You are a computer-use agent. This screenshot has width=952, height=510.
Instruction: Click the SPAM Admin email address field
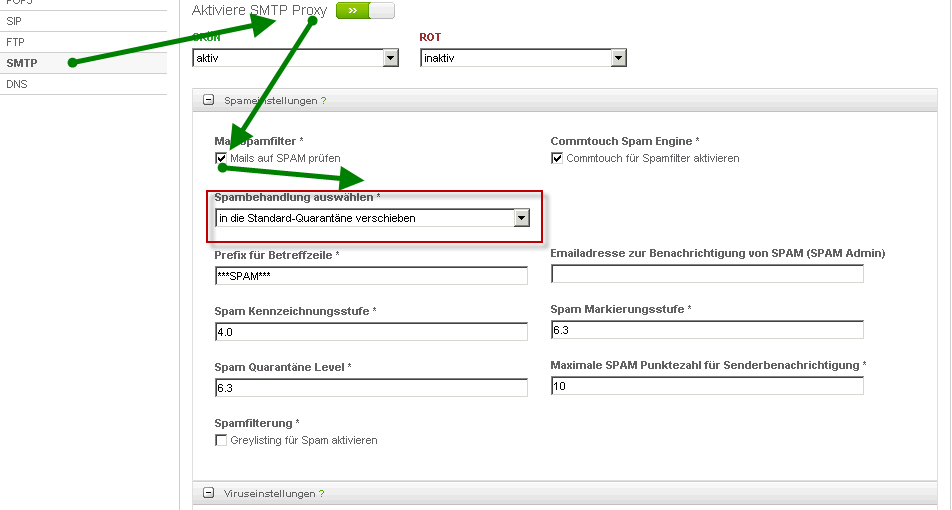[706, 274]
